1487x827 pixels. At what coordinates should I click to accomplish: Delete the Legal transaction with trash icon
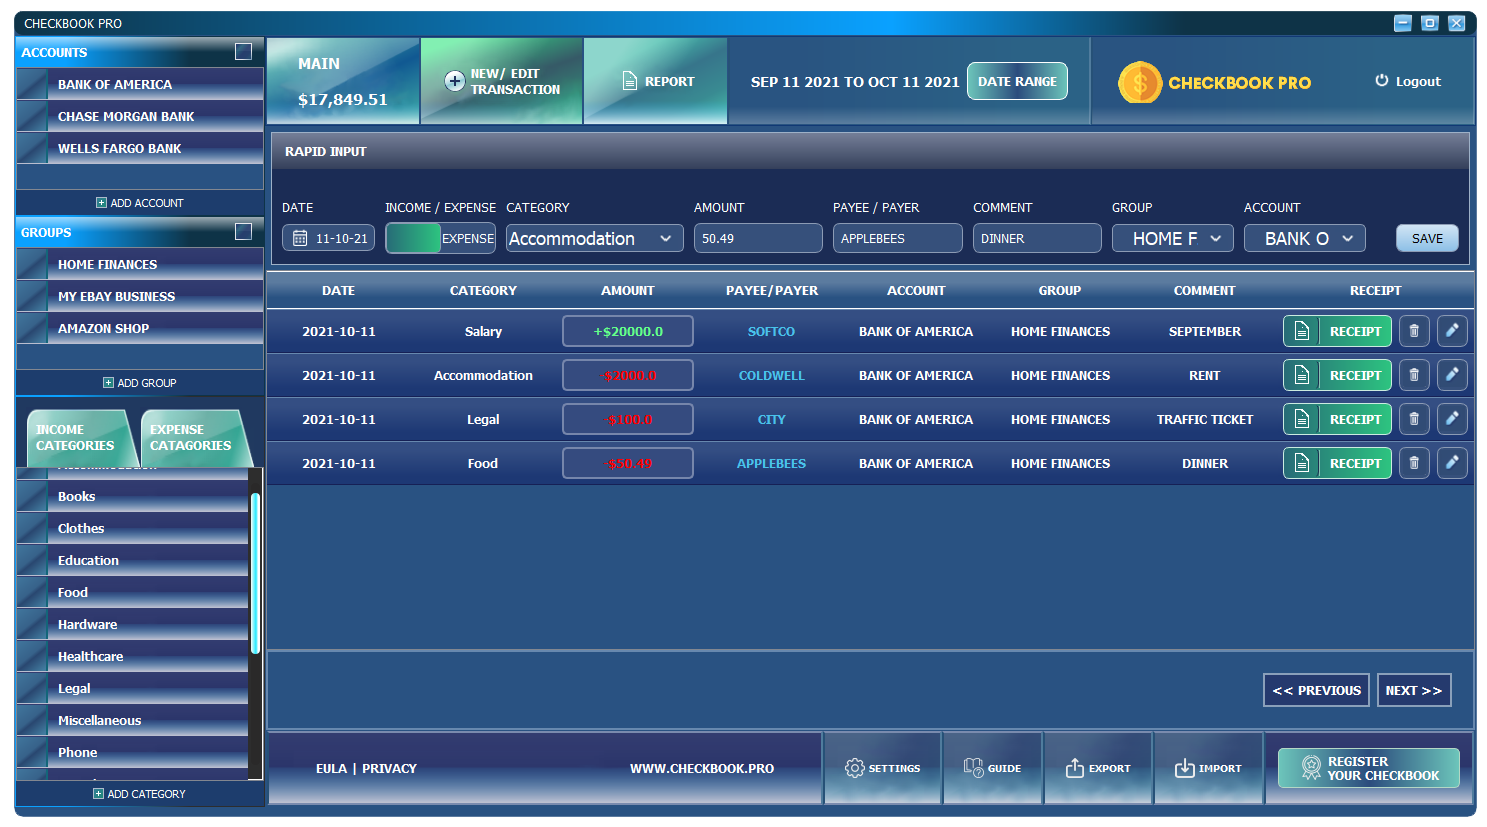point(1414,419)
